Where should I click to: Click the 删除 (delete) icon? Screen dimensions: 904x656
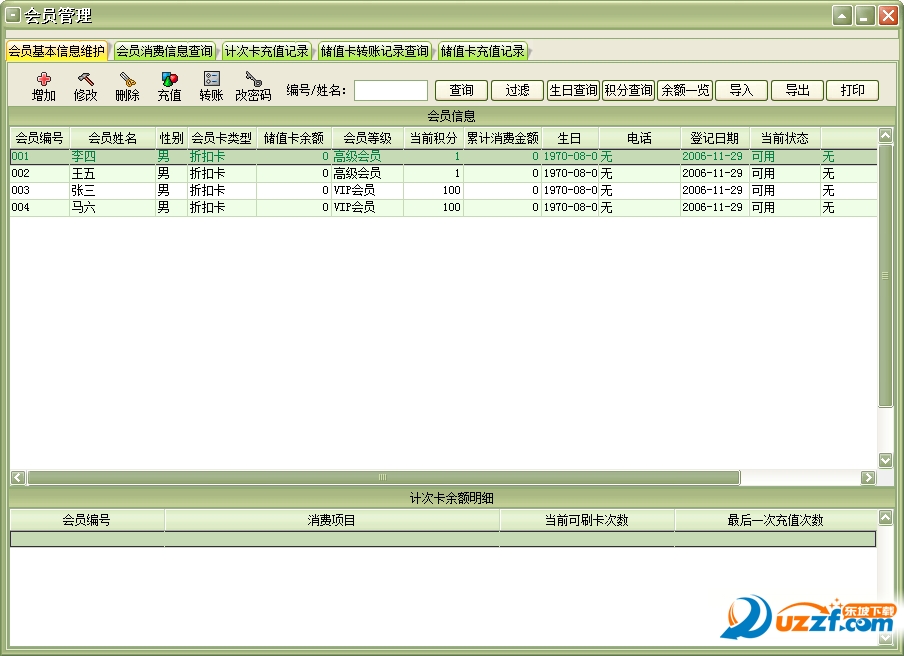click(127, 86)
